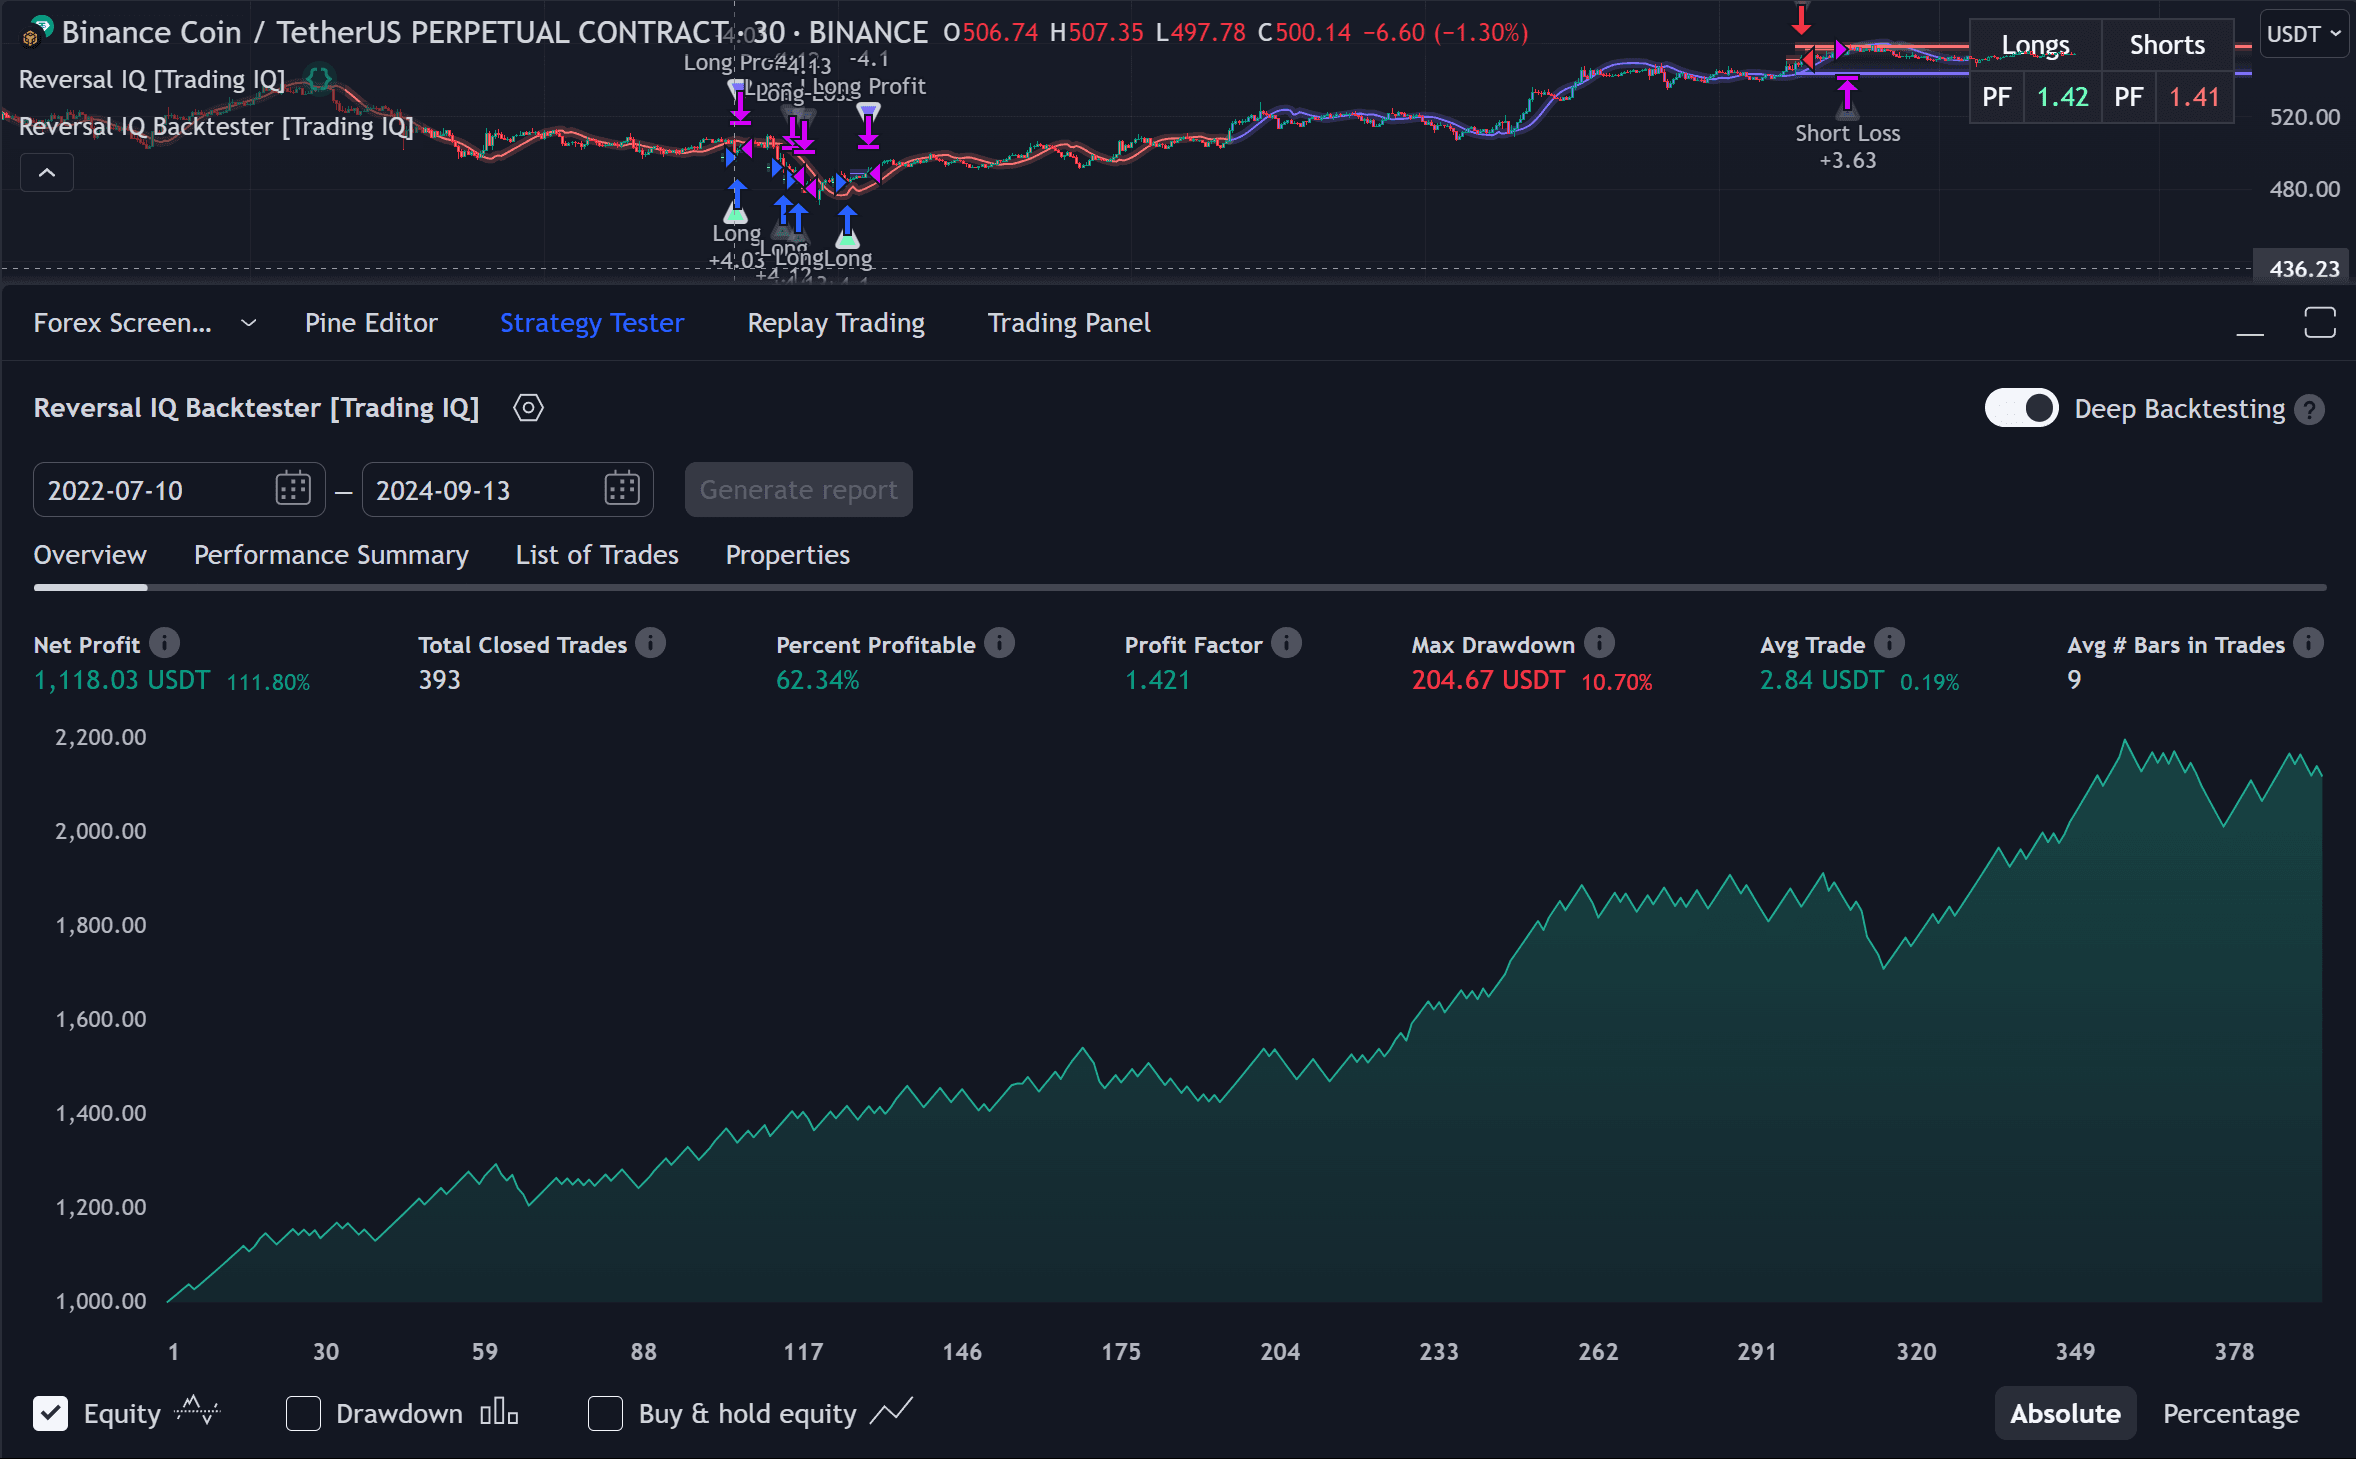
Task: Switch to Overview tab
Action: point(90,555)
